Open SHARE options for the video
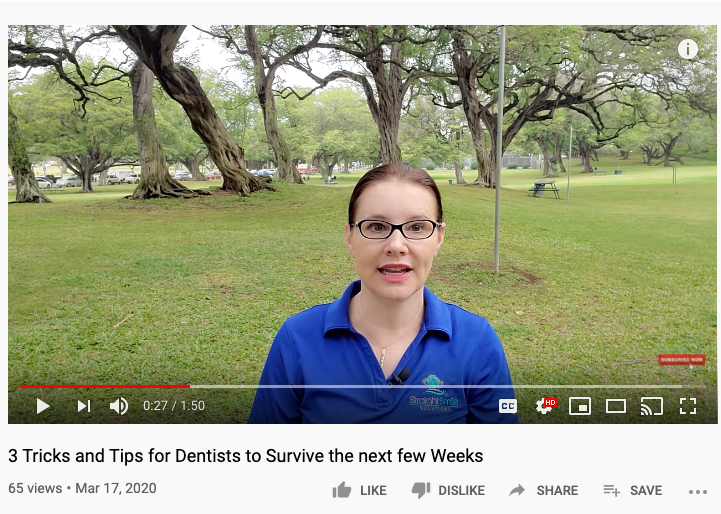The height and width of the screenshot is (514, 721). tap(544, 491)
